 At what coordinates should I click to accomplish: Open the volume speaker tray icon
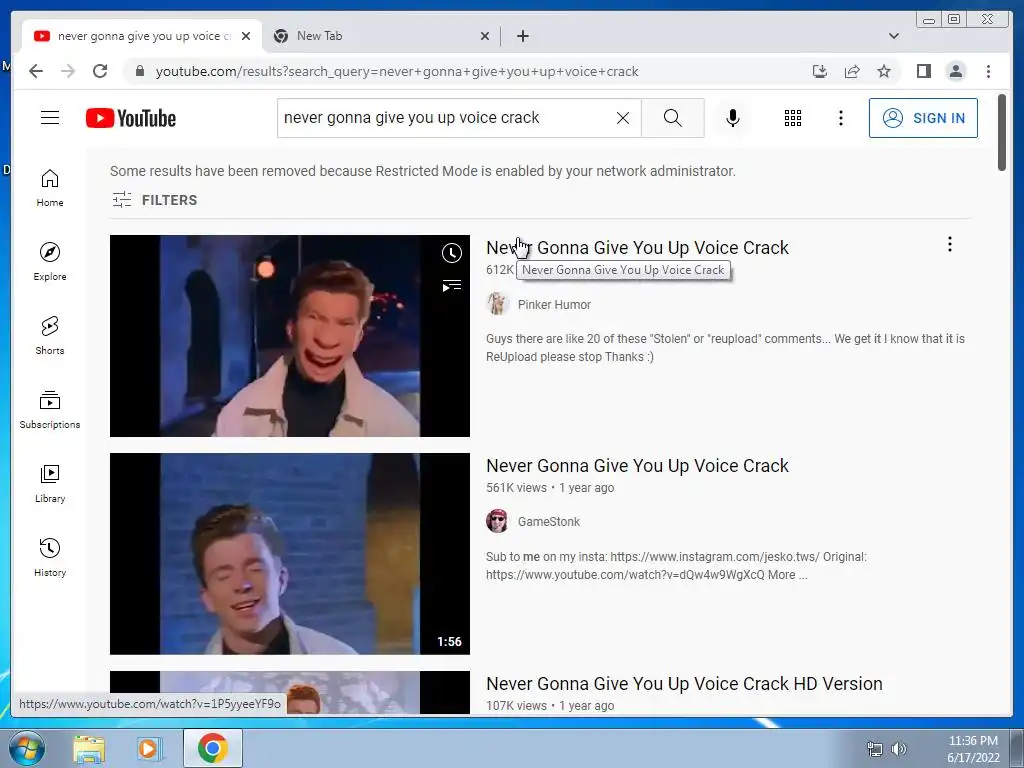click(899, 749)
